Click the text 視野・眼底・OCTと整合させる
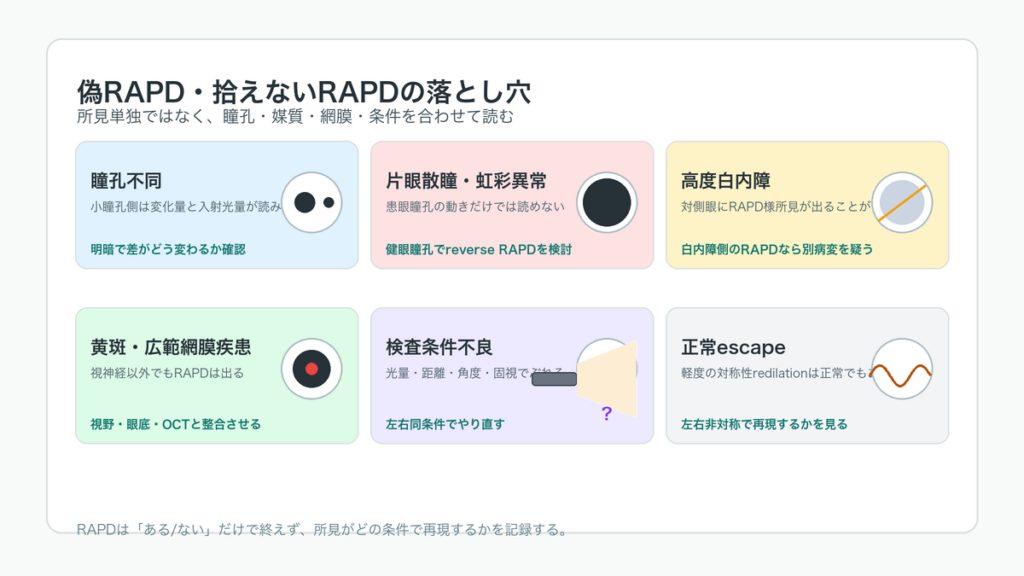Image resolution: width=1024 pixels, height=576 pixels. (x=176, y=424)
